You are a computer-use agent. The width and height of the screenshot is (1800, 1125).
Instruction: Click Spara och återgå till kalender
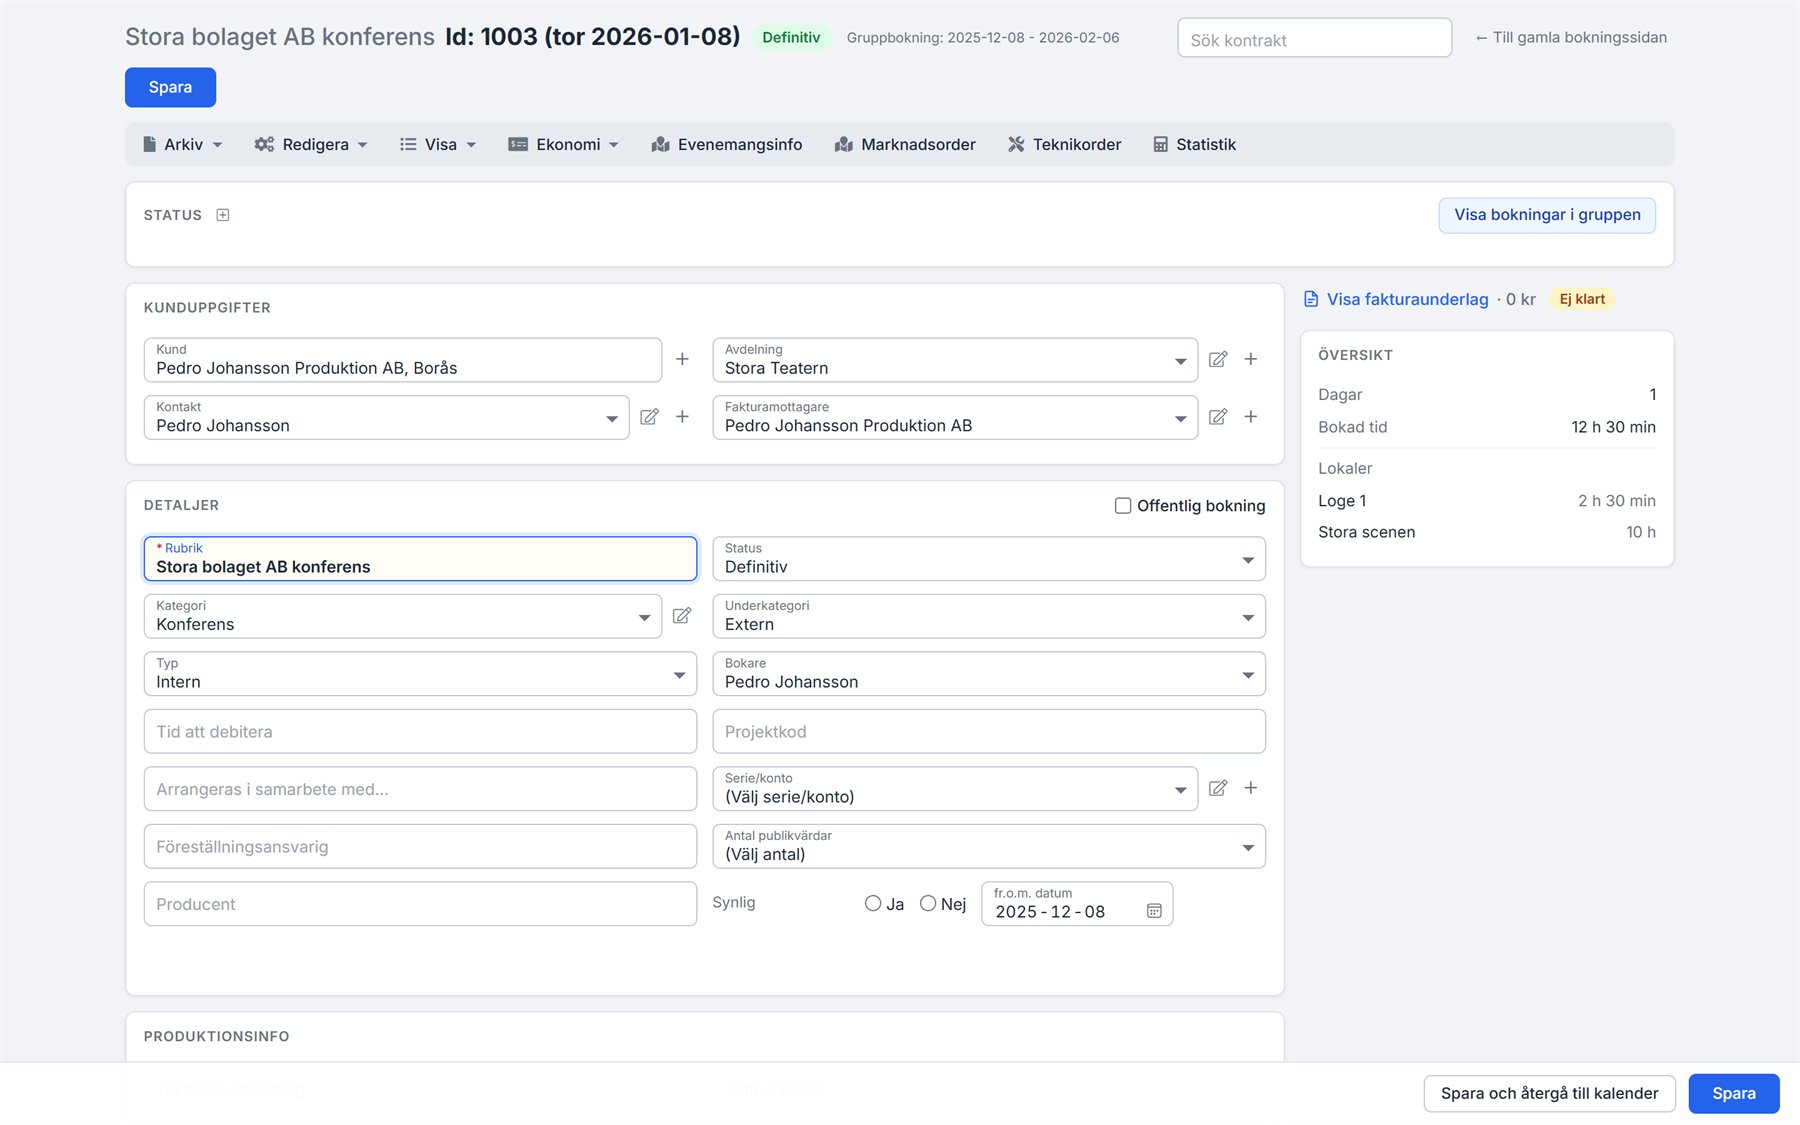pos(1549,1094)
